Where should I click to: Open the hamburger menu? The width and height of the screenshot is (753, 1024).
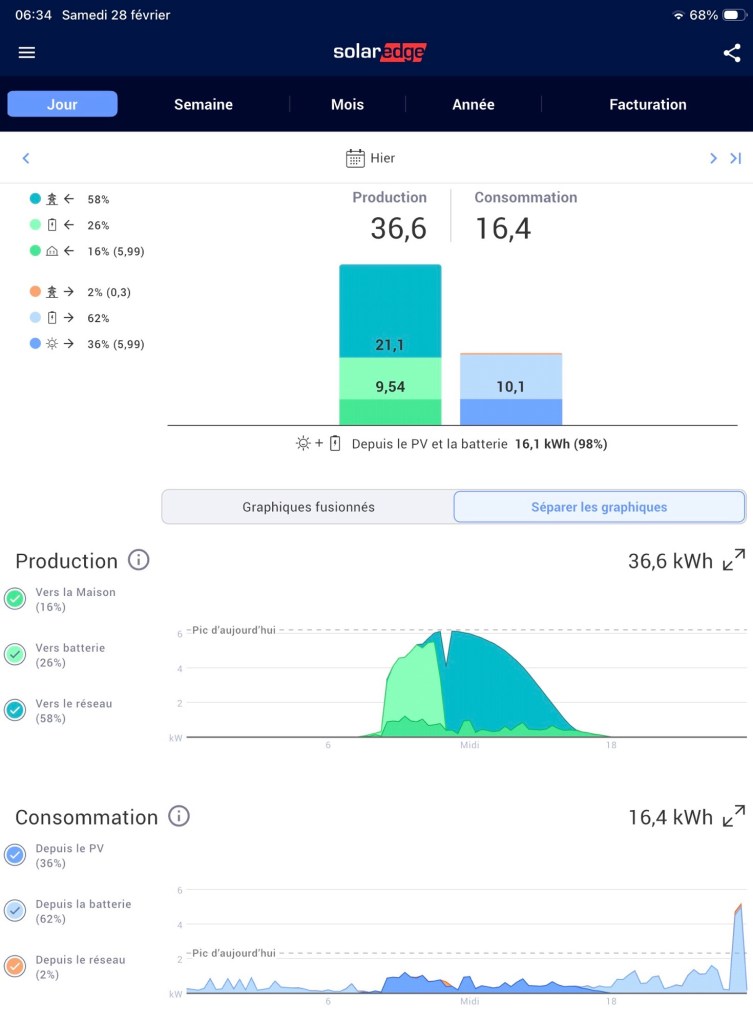click(x=27, y=53)
